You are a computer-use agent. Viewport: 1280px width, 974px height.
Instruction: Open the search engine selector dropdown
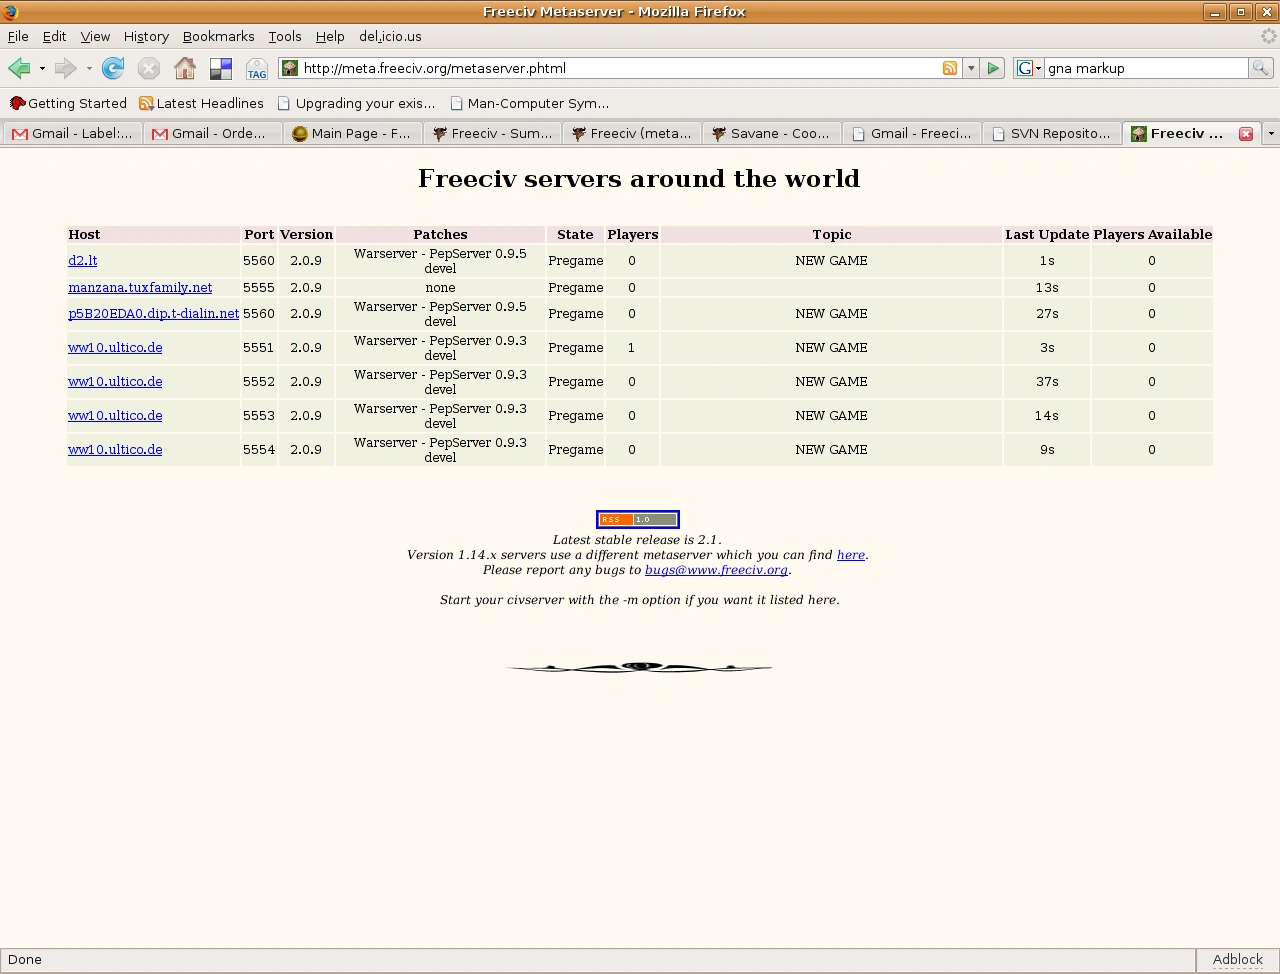point(1028,68)
